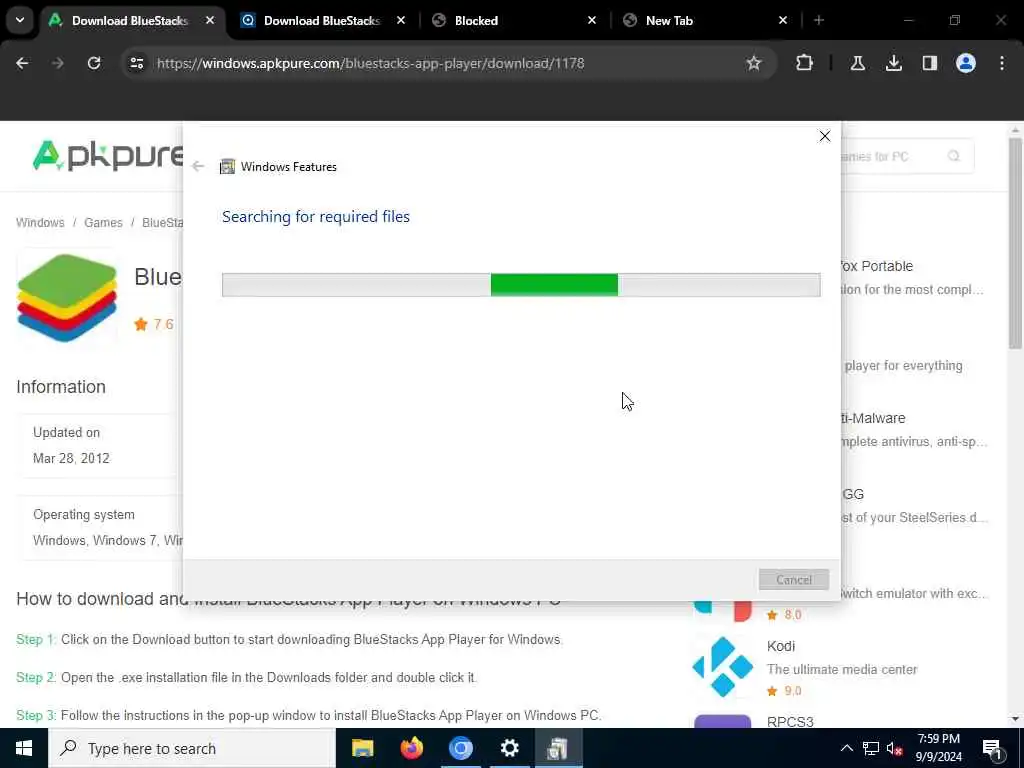The width and height of the screenshot is (1024, 768).
Task: Click the back arrow in Windows Features
Action: click(x=198, y=167)
